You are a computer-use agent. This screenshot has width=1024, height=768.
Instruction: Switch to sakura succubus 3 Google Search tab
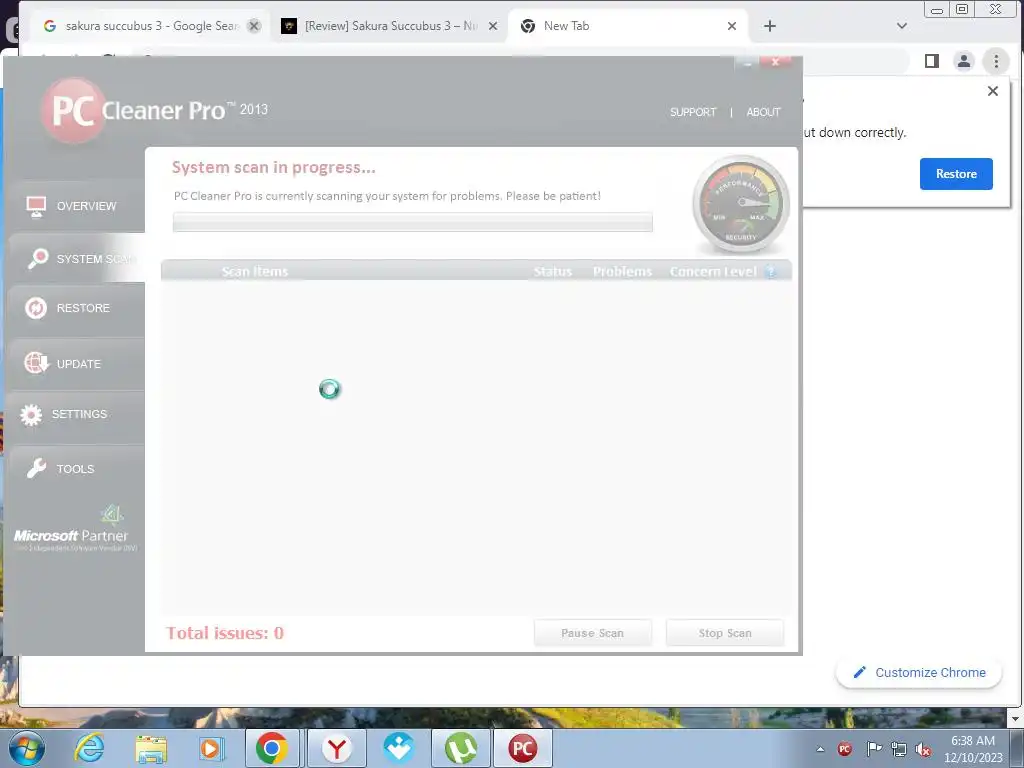pyautogui.click(x=150, y=25)
